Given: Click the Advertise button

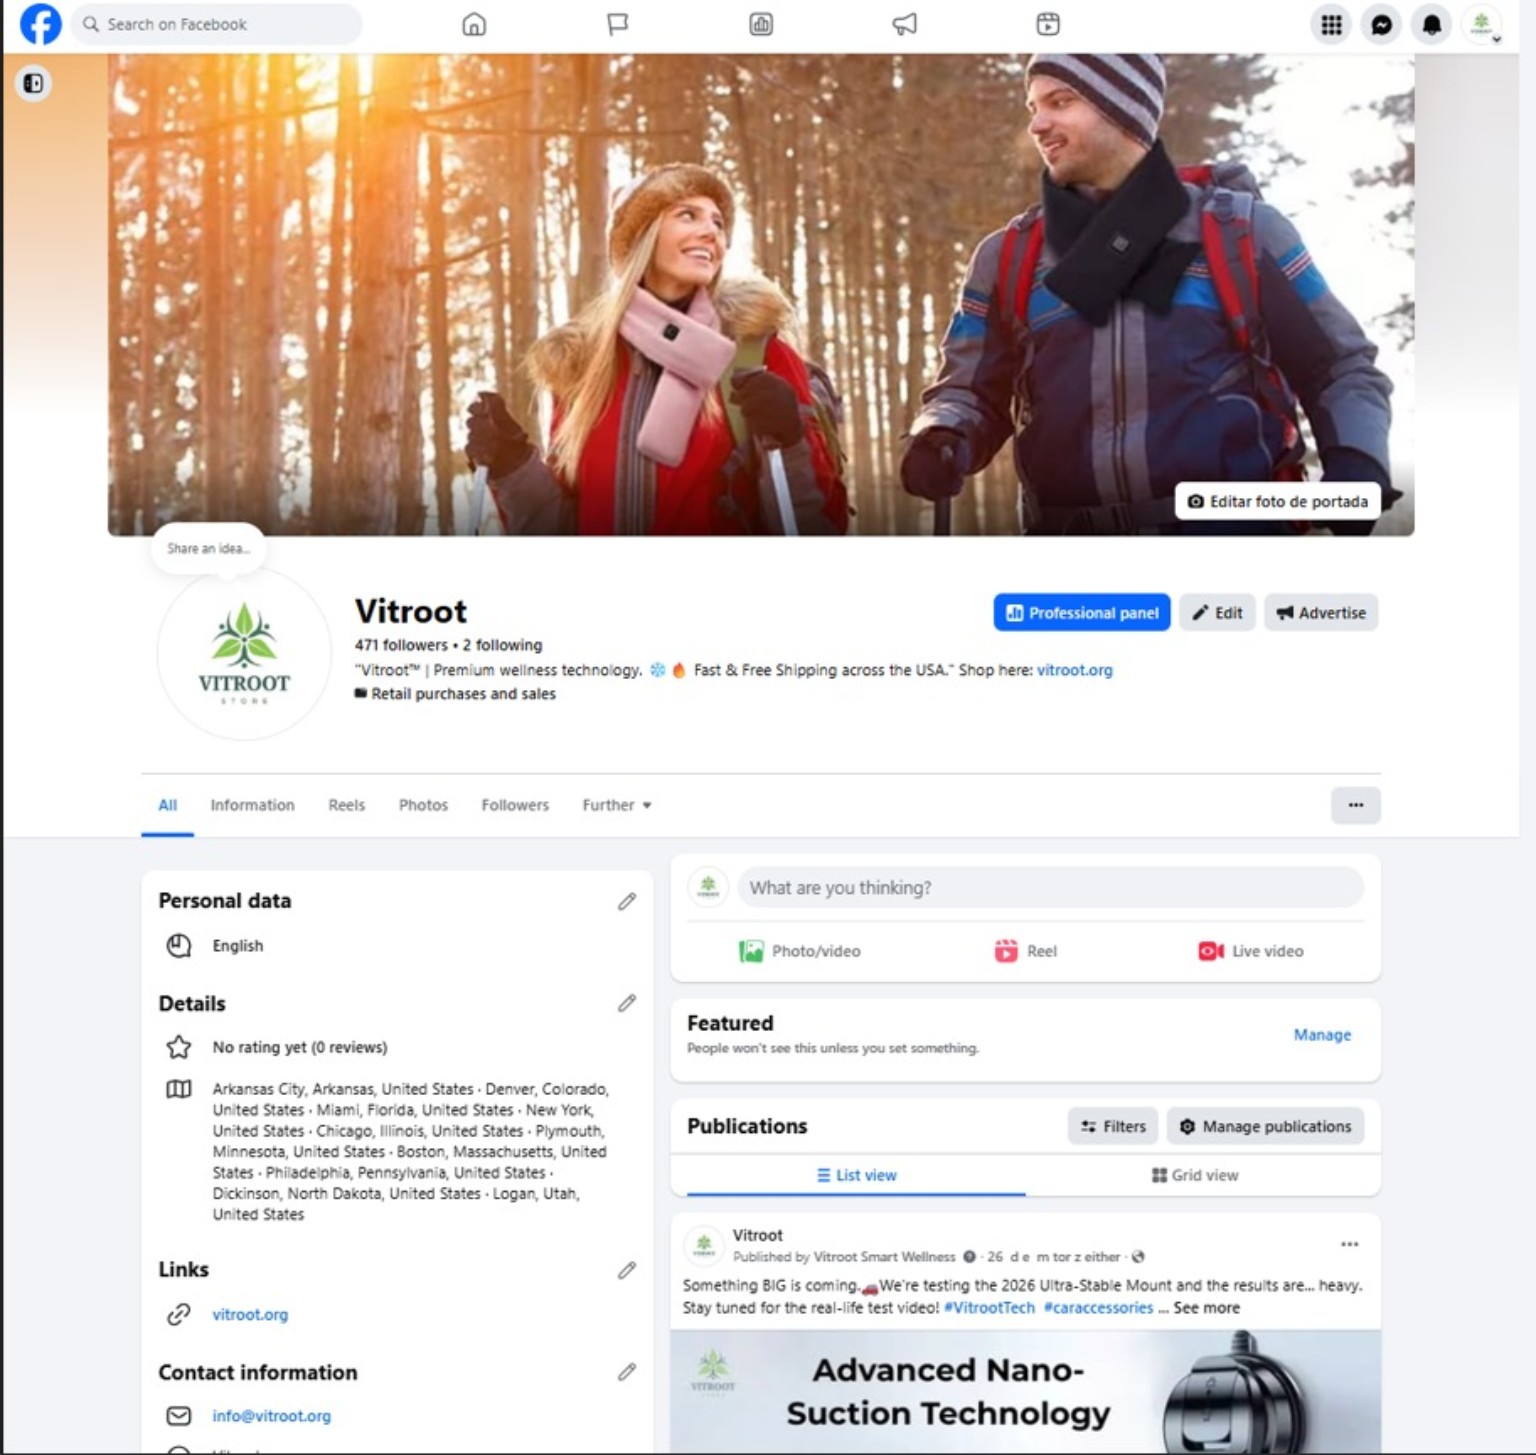Looking at the screenshot, I should pos(1321,613).
